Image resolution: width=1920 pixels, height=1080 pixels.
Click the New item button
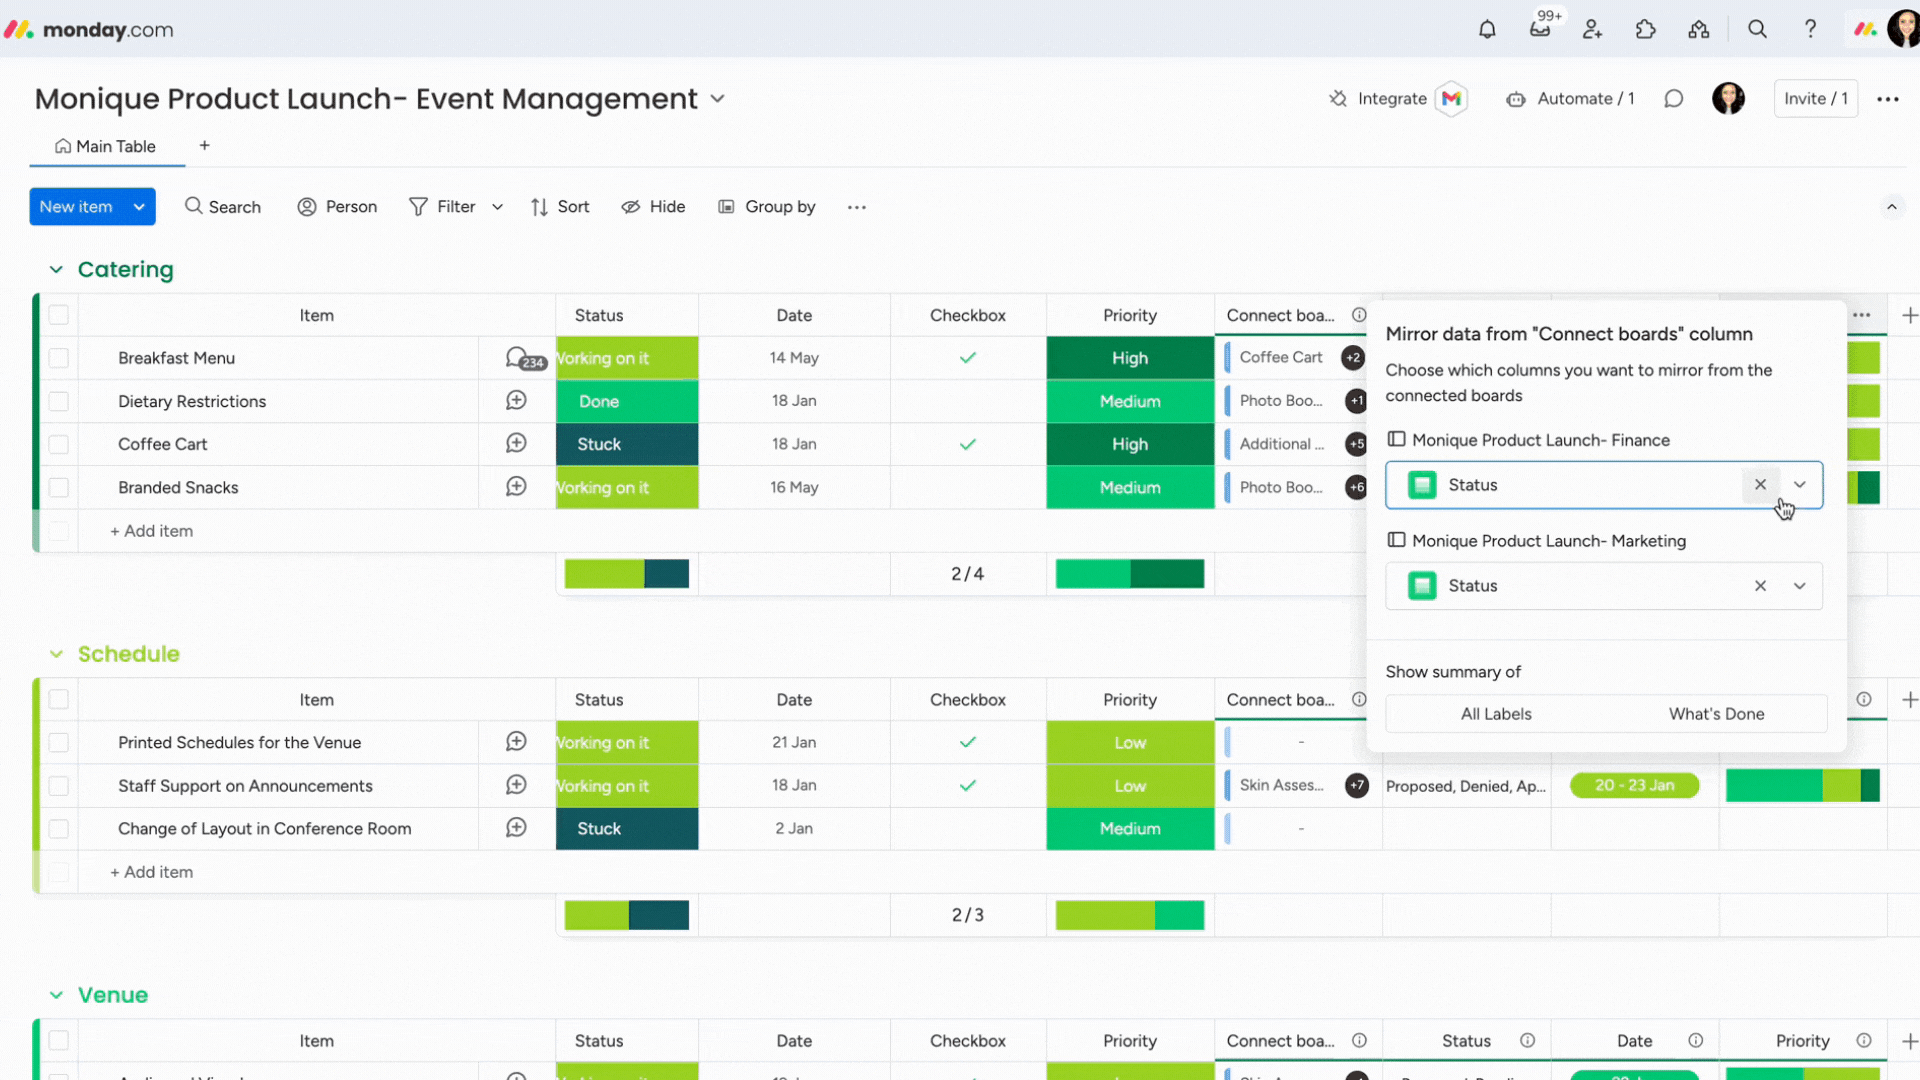click(76, 207)
